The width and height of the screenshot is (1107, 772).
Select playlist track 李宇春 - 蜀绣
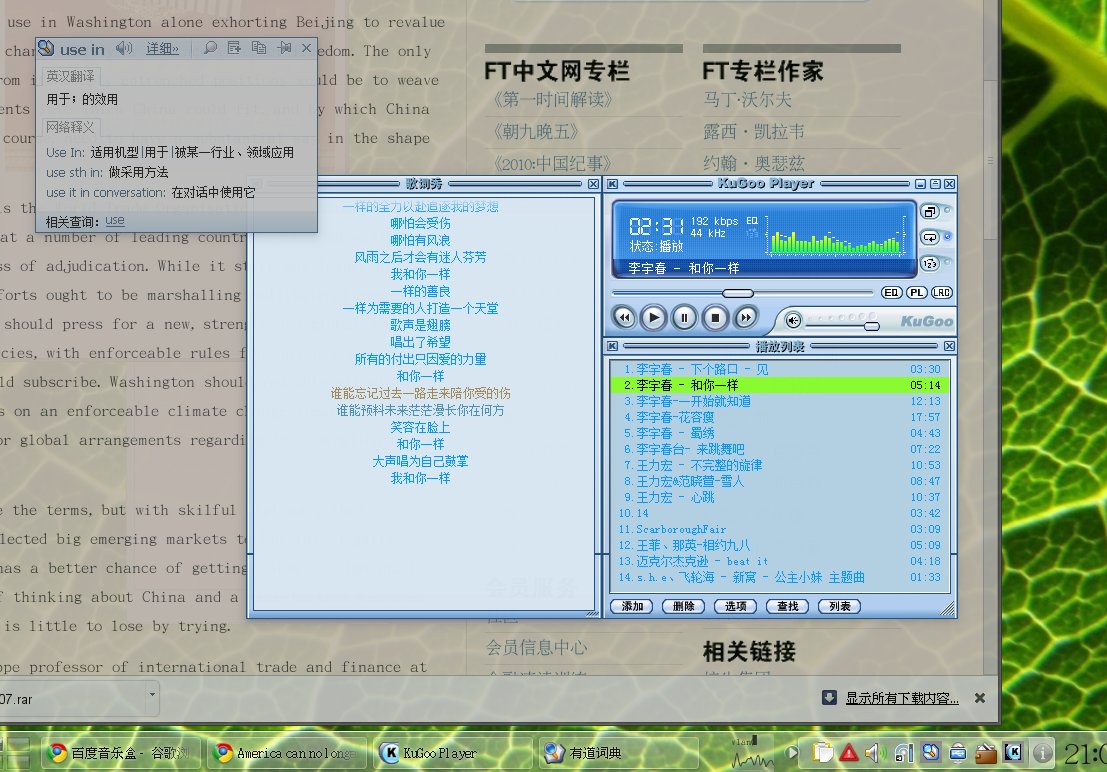[x=780, y=433]
